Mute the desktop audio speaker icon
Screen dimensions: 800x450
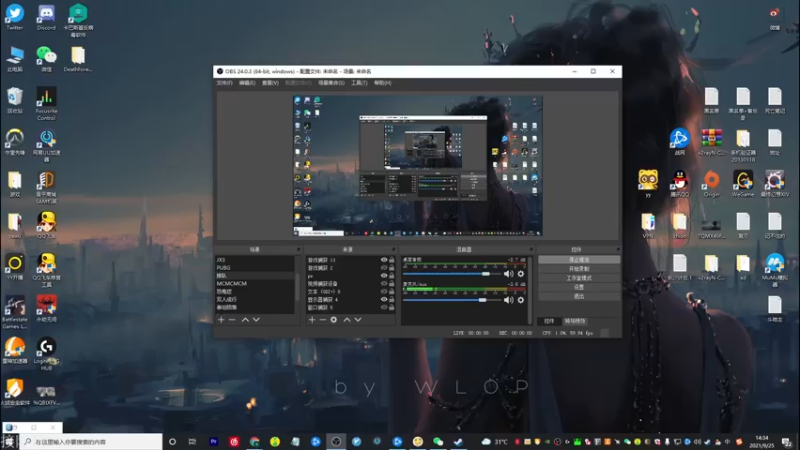pos(508,274)
